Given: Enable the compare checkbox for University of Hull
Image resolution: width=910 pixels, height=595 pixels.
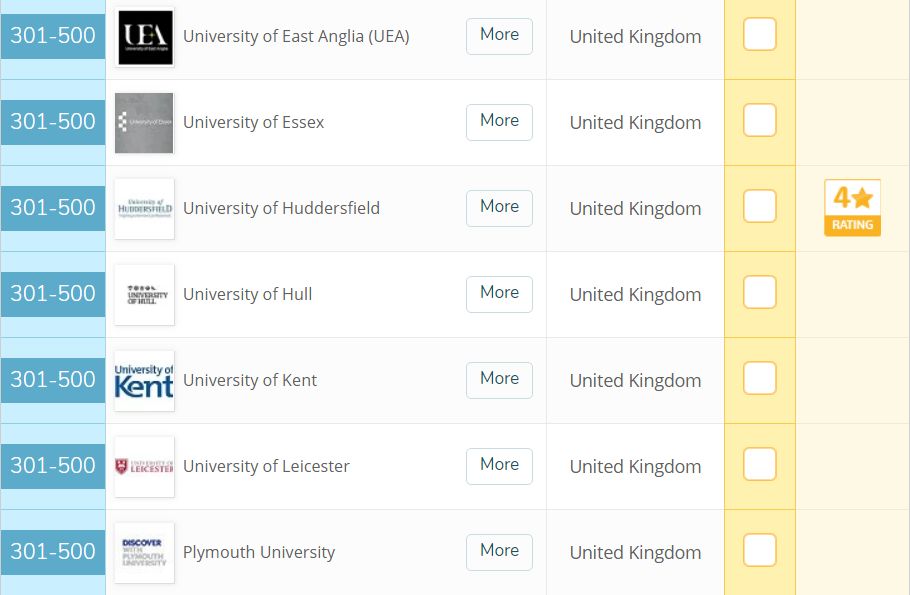Looking at the screenshot, I should (x=759, y=292).
